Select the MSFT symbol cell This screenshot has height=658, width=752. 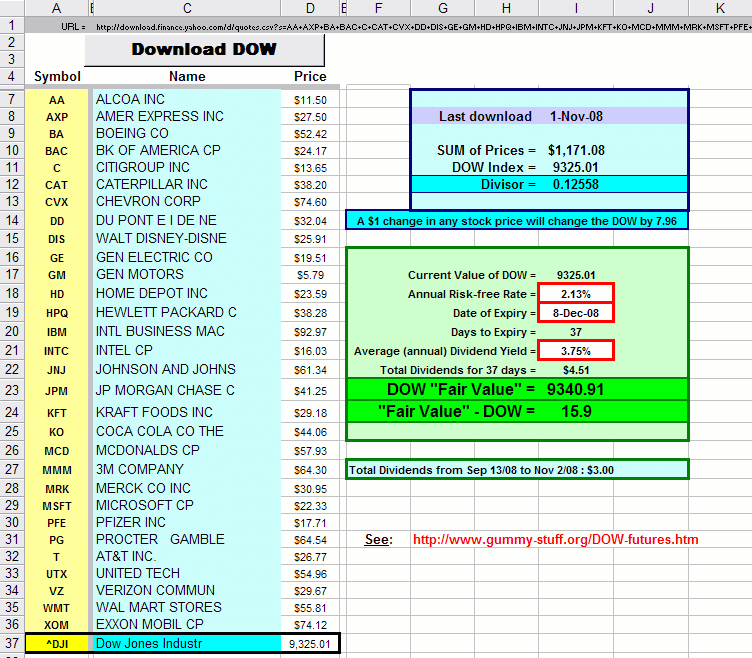57,506
